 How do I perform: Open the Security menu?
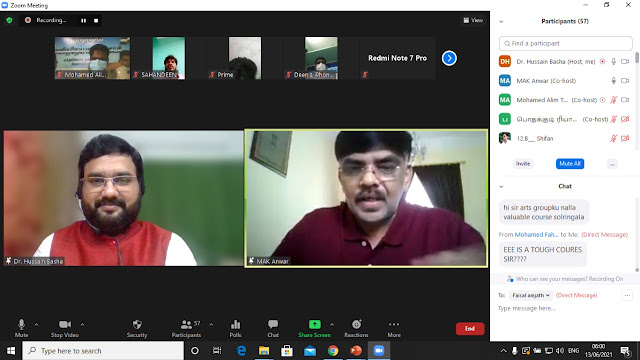coord(137,328)
